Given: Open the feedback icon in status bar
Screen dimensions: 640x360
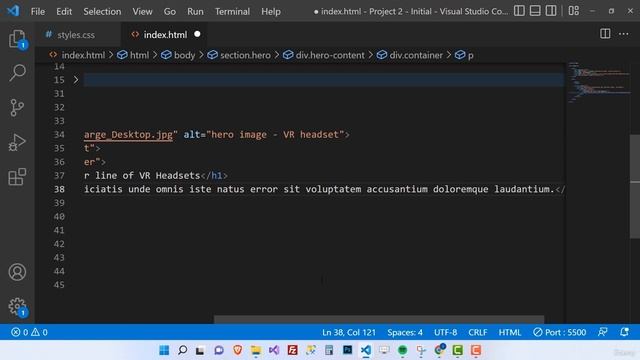Looking at the screenshot, I should point(603,332).
